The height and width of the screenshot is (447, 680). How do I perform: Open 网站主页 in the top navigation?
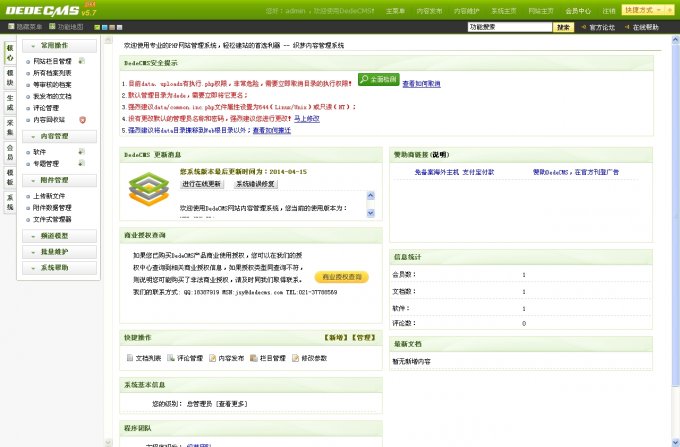541,11
